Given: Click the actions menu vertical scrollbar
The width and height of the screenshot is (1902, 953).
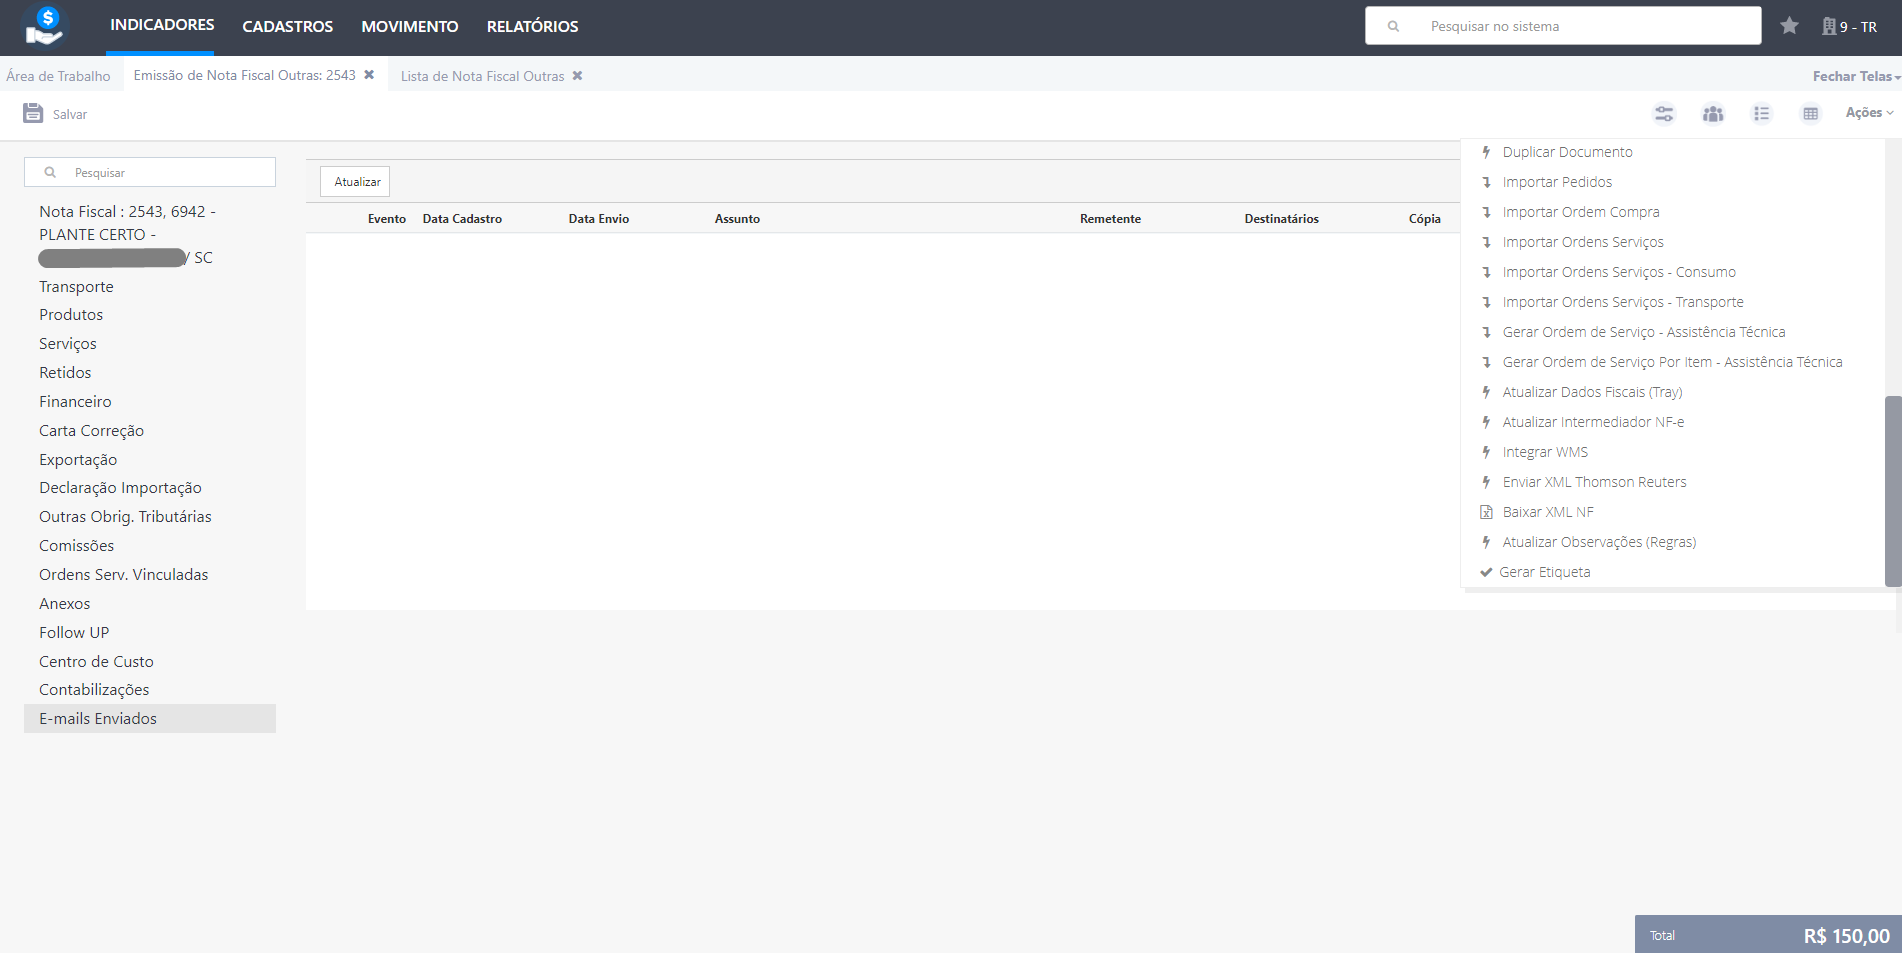Looking at the screenshot, I should (1892, 490).
